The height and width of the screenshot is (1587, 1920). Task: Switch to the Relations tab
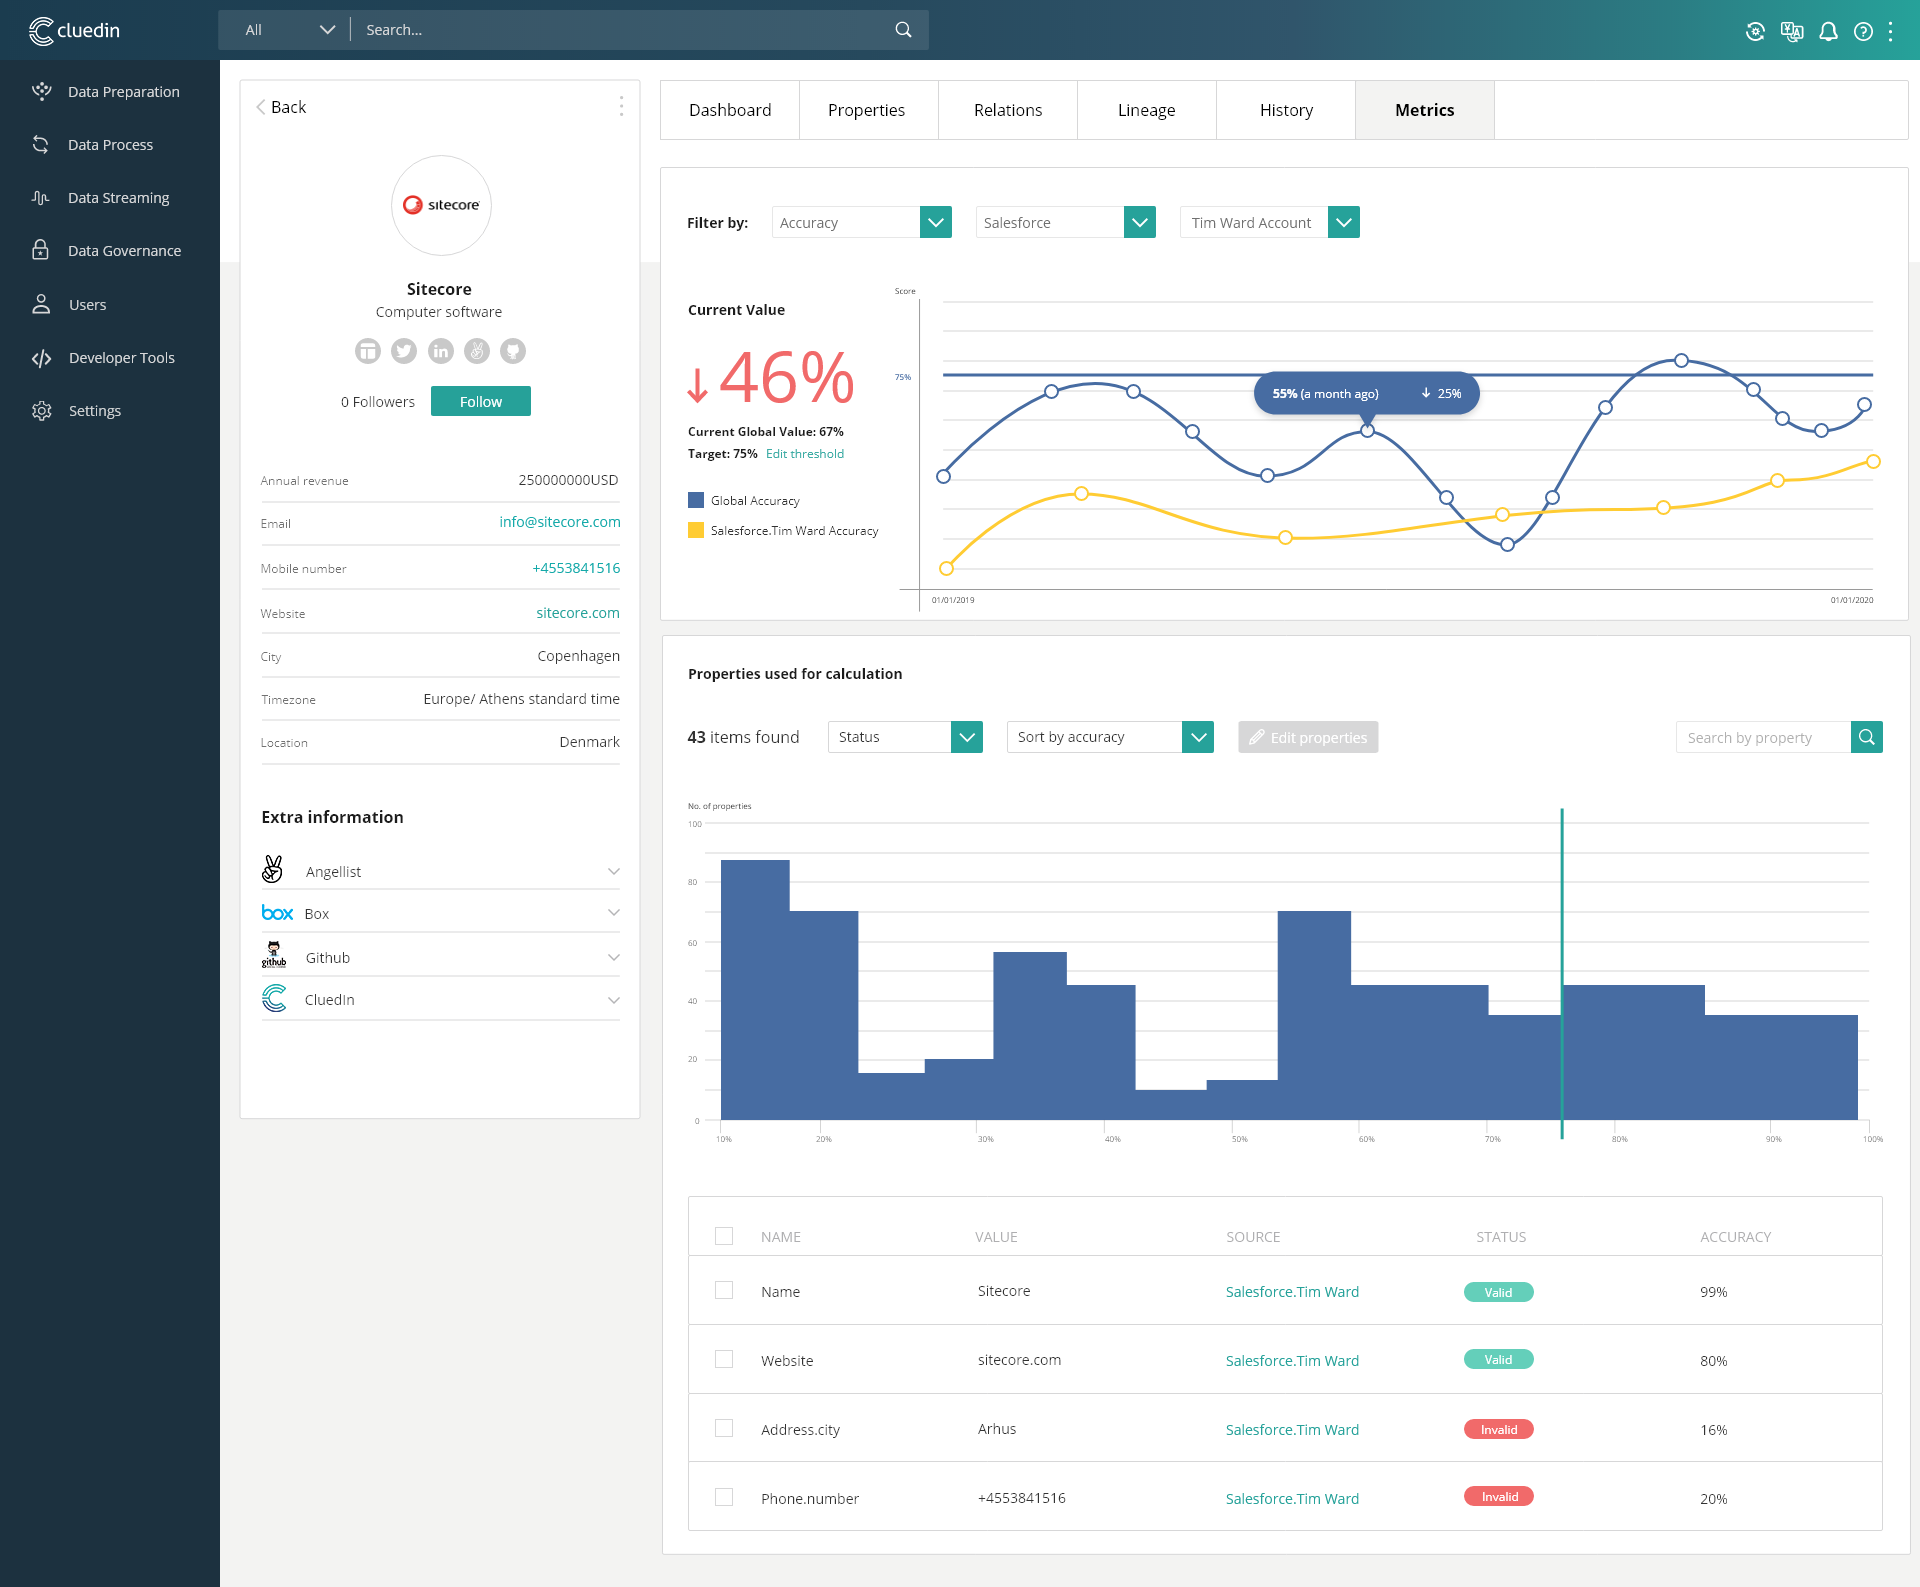[x=1008, y=110]
